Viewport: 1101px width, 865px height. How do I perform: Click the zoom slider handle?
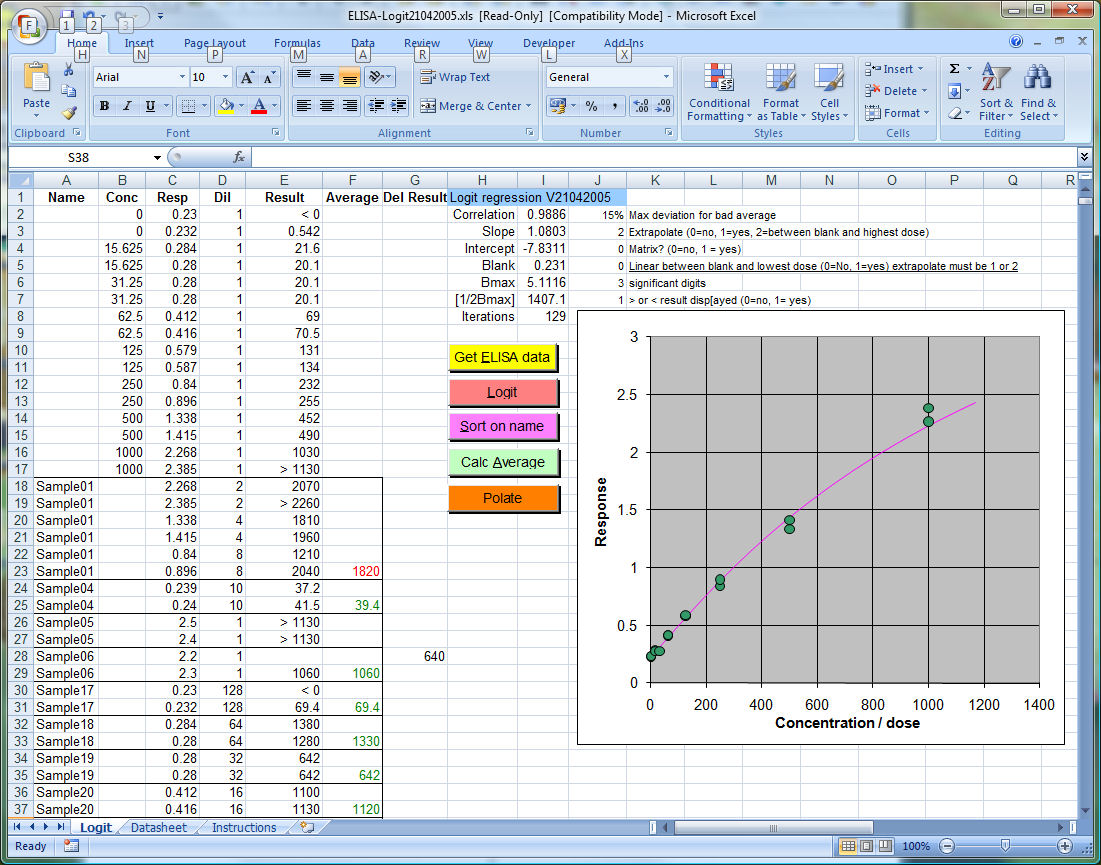[x=1005, y=846]
